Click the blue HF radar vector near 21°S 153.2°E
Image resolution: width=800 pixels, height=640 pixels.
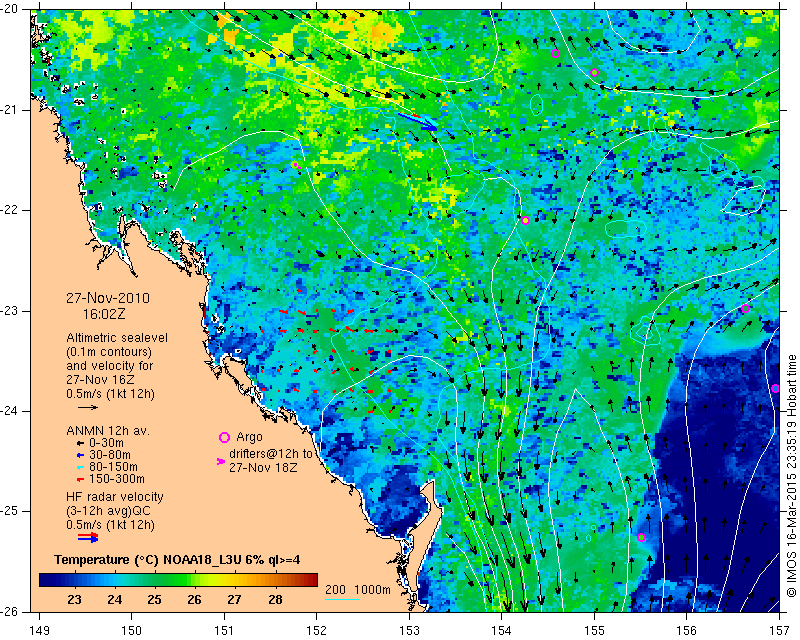417,121
